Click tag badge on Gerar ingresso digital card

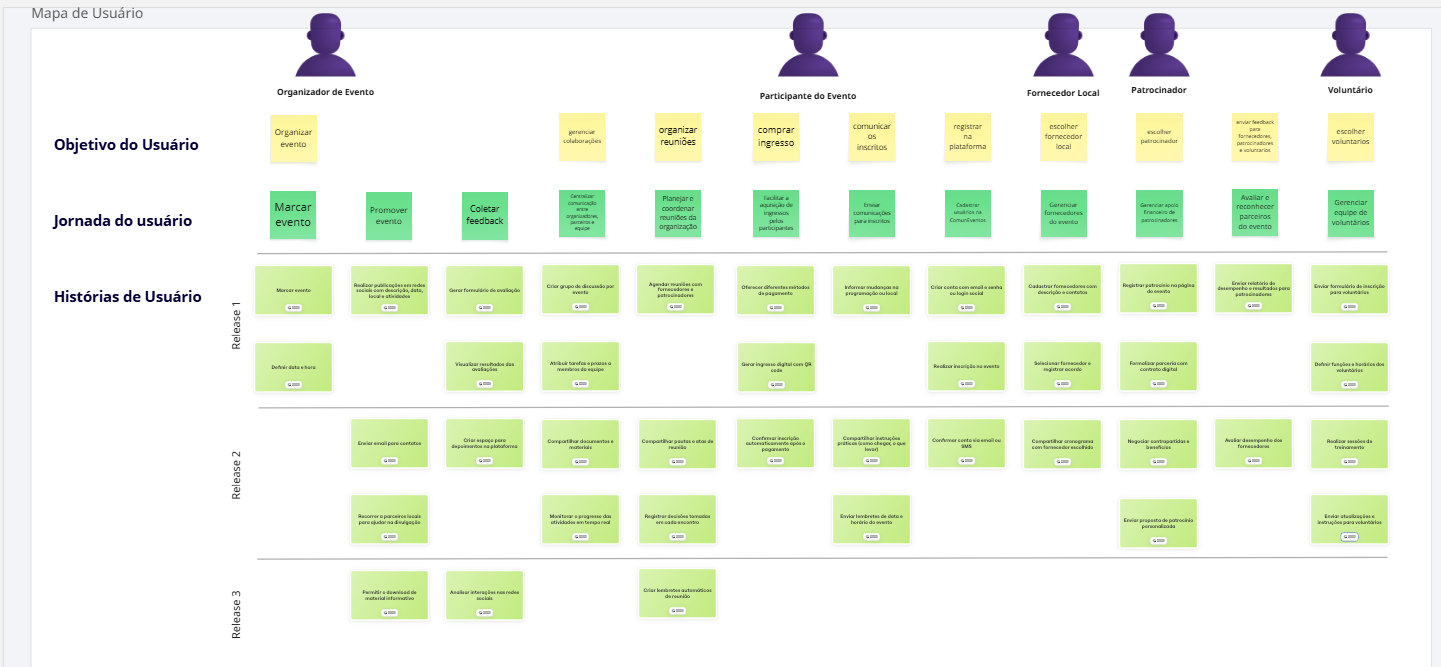coord(776,384)
